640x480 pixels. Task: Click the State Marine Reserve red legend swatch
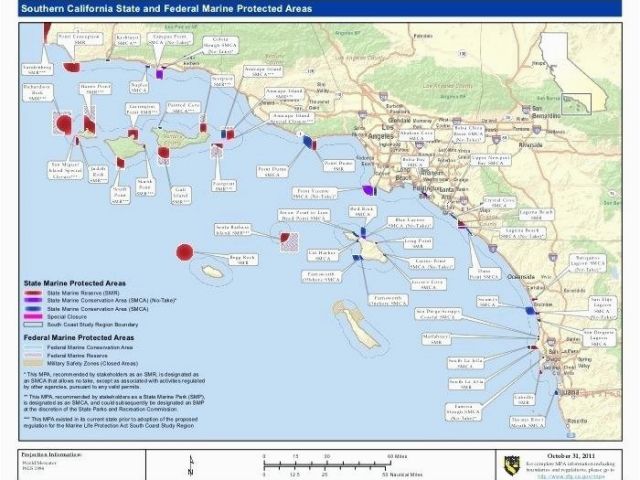pyautogui.click(x=33, y=293)
